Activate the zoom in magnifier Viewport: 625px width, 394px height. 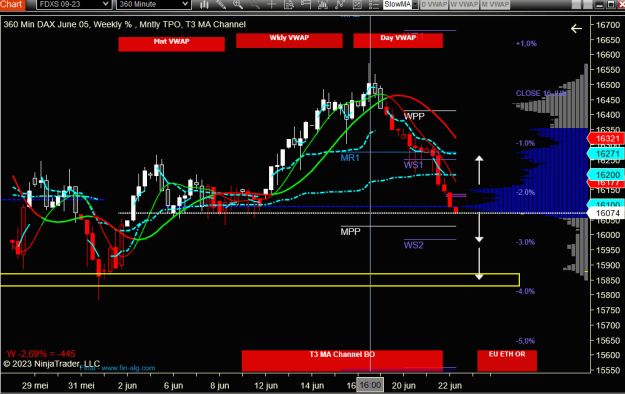(238, 4)
